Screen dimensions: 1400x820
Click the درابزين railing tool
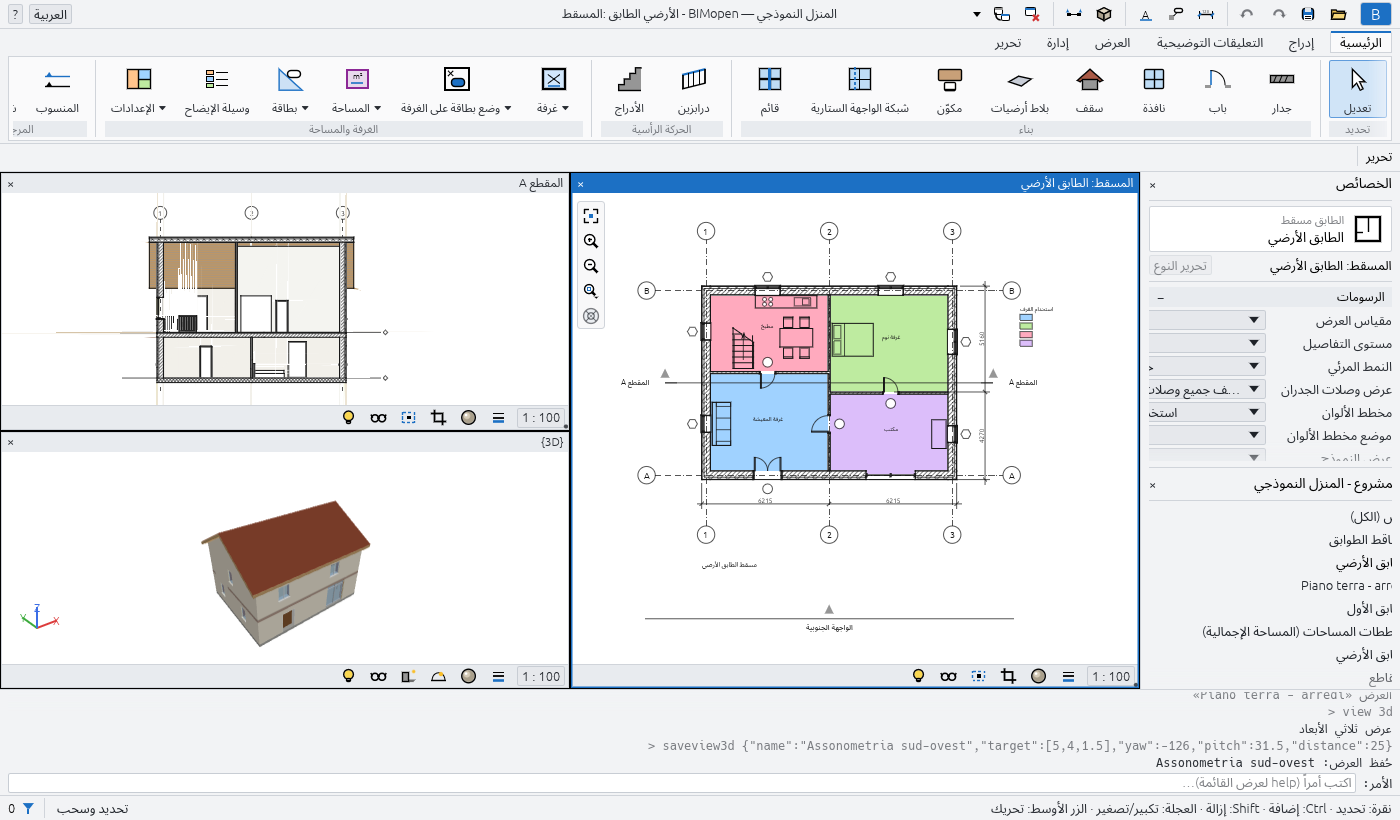point(693,89)
